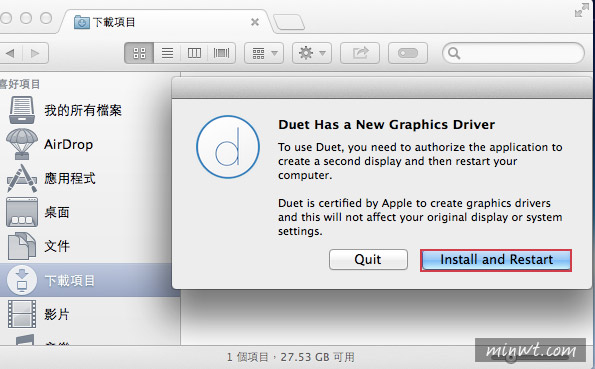The width and height of the screenshot is (595, 369).
Task: Click the All My Files drawer icon
Action: [22, 110]
